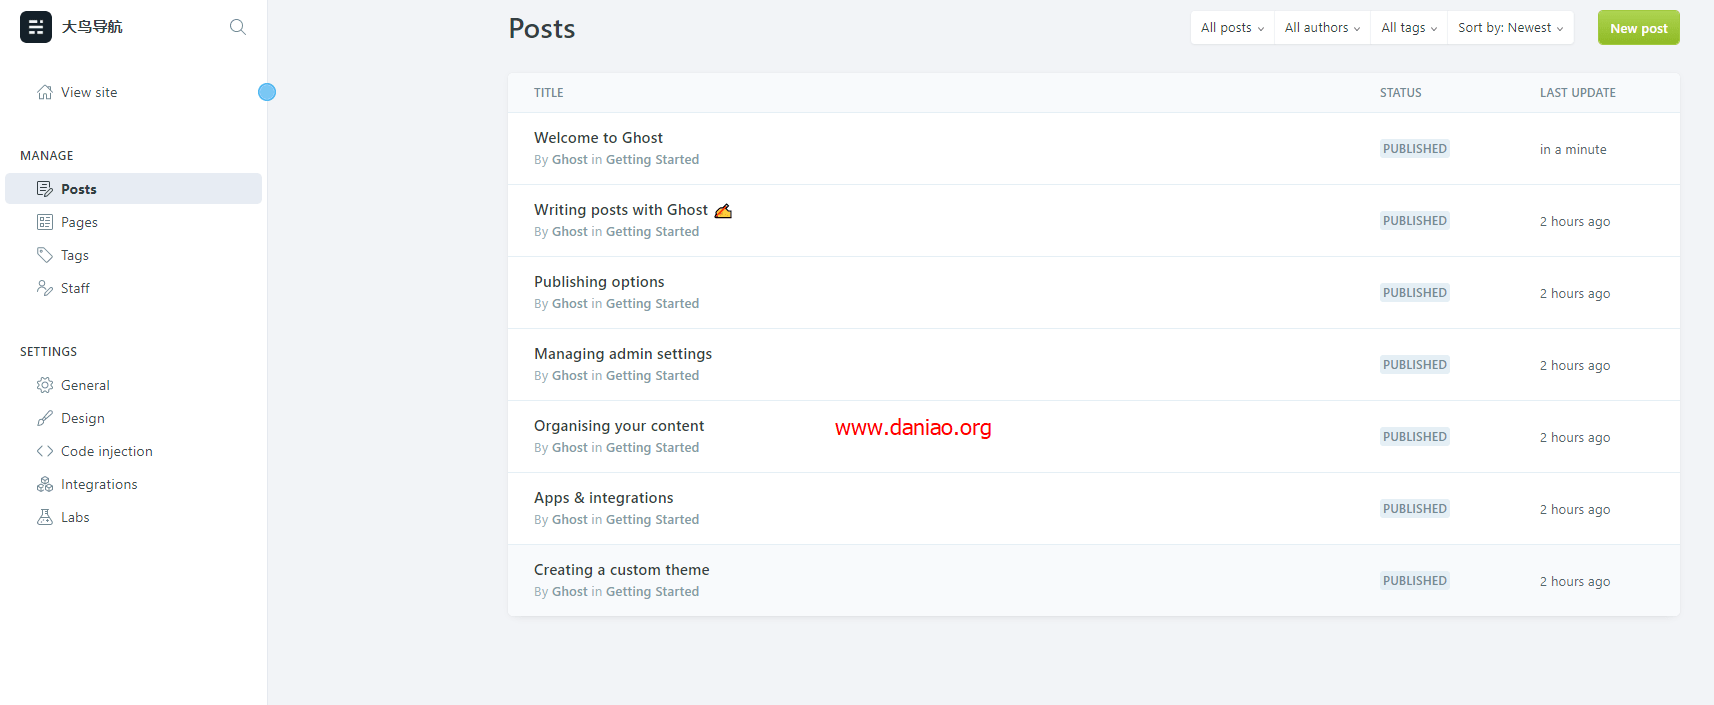Click the search magnifier icon in sidebar
1714x705 pixels.
pyautogui.click(x=237, y=27)
